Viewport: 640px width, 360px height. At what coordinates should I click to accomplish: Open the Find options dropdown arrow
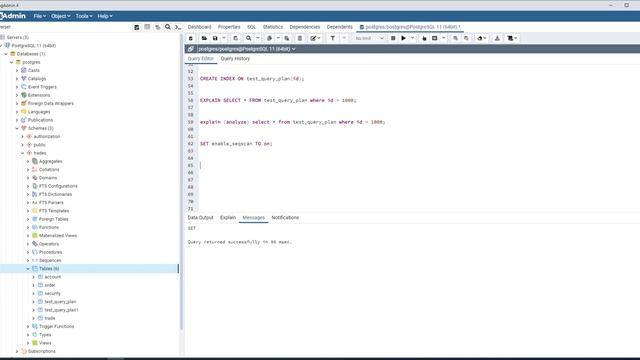[258, 38]
